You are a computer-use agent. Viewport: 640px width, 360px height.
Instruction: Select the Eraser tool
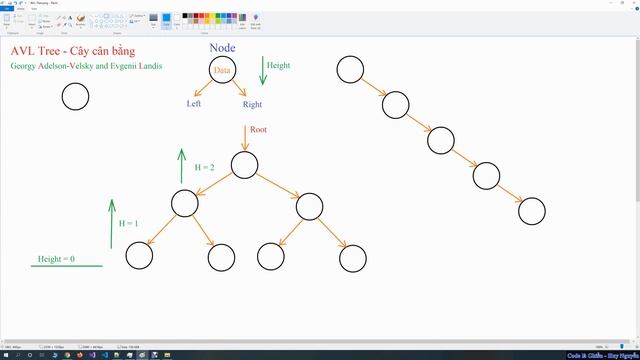[59, 25]
